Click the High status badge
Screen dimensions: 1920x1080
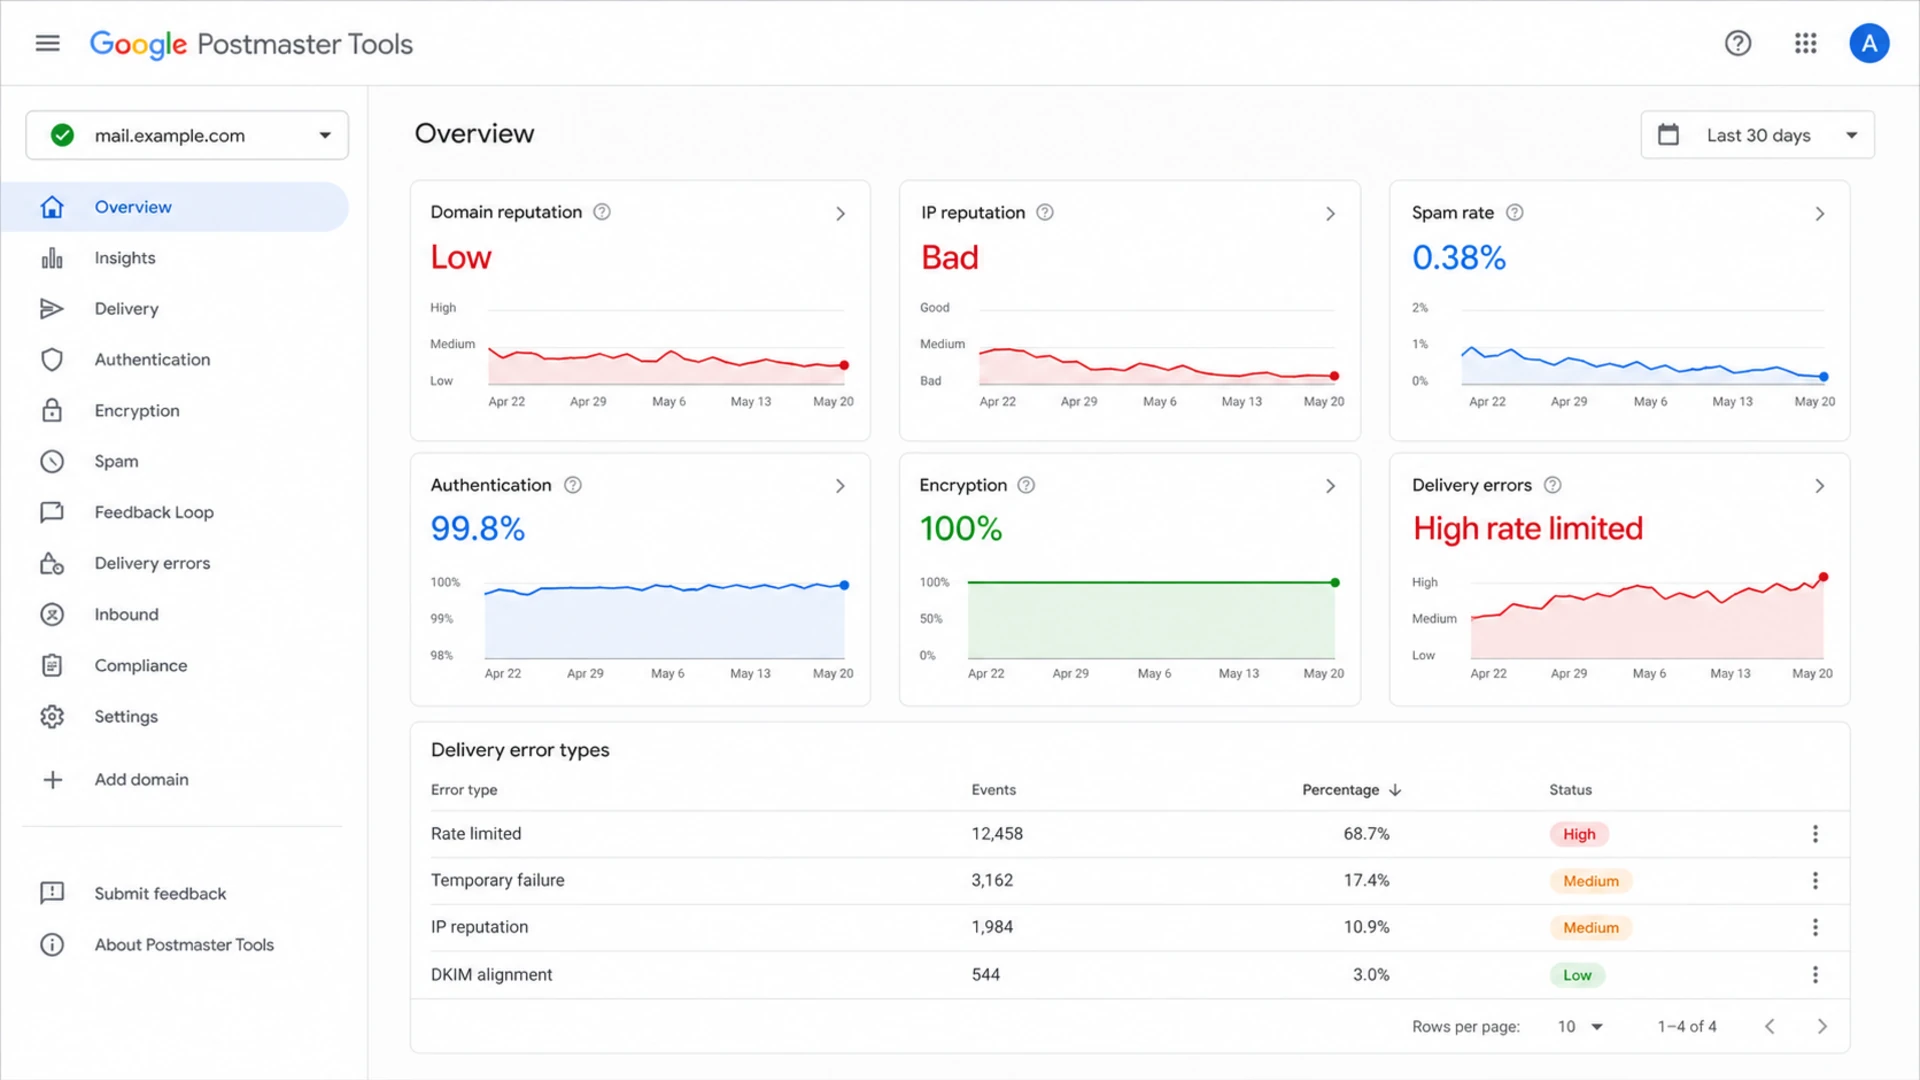[1579, 834]
